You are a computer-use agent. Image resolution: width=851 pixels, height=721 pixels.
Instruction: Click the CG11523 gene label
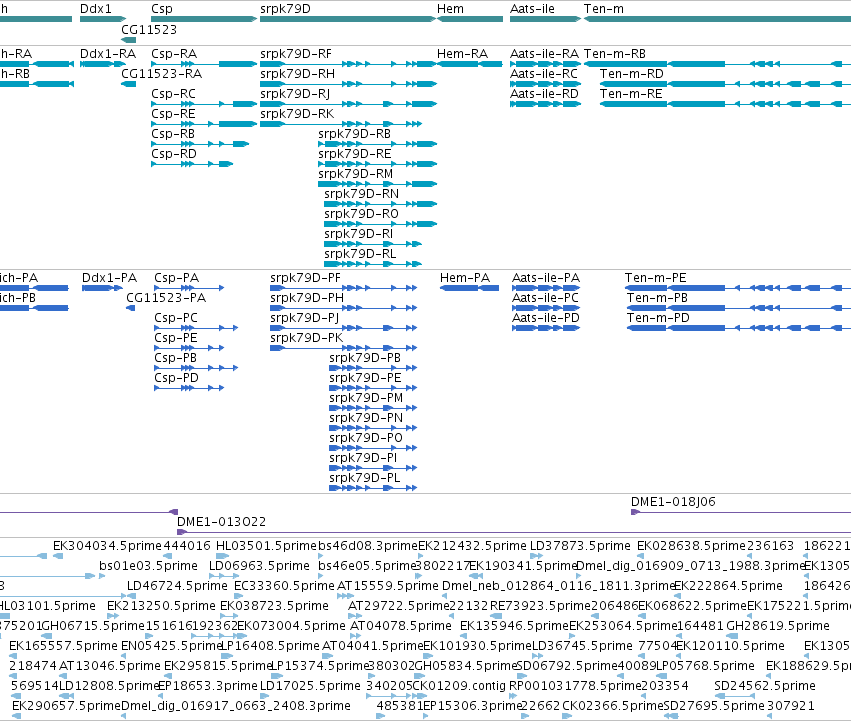149,29
